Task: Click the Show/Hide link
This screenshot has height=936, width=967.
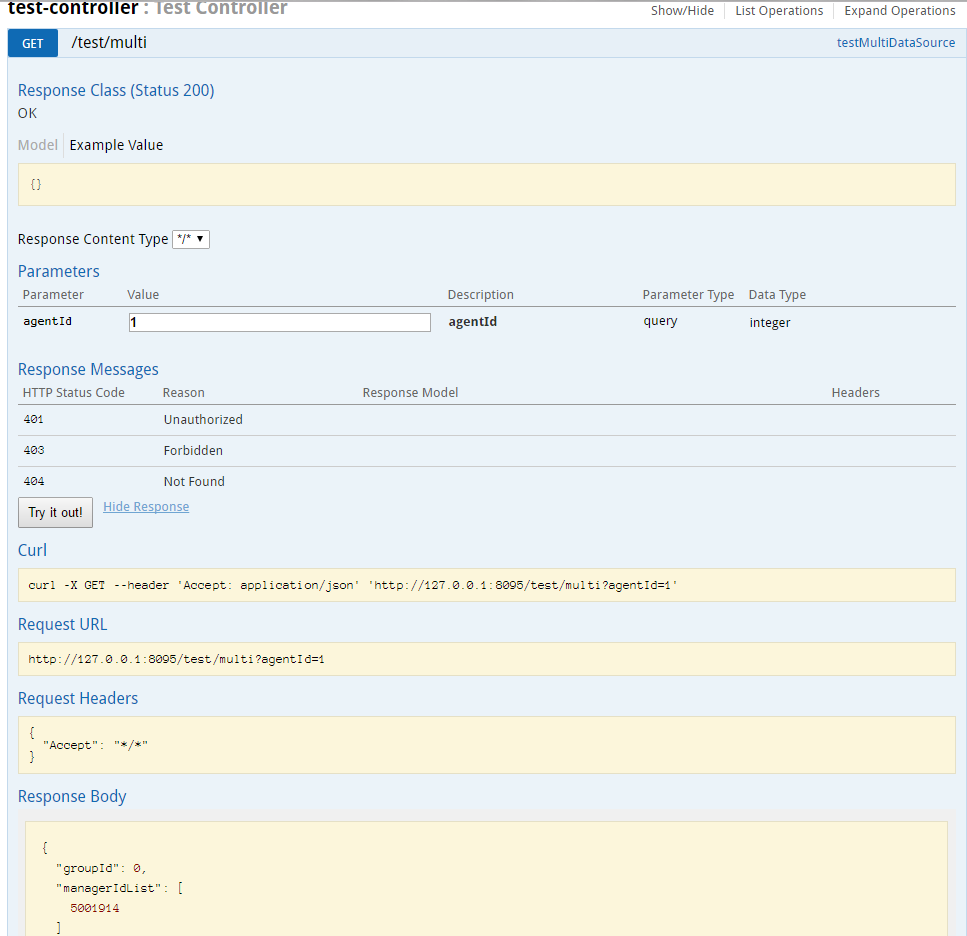Action: (x=682, y=10)
